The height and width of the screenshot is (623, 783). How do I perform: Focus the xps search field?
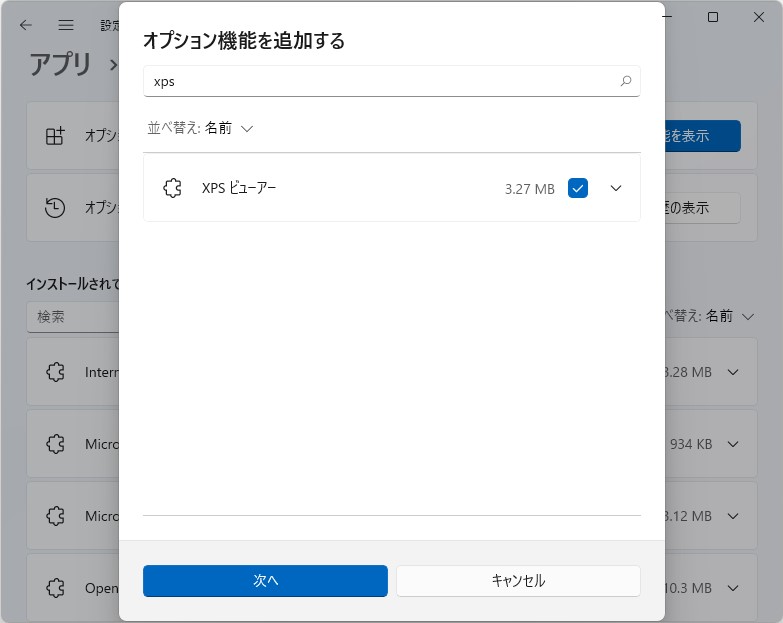(392, 81)
